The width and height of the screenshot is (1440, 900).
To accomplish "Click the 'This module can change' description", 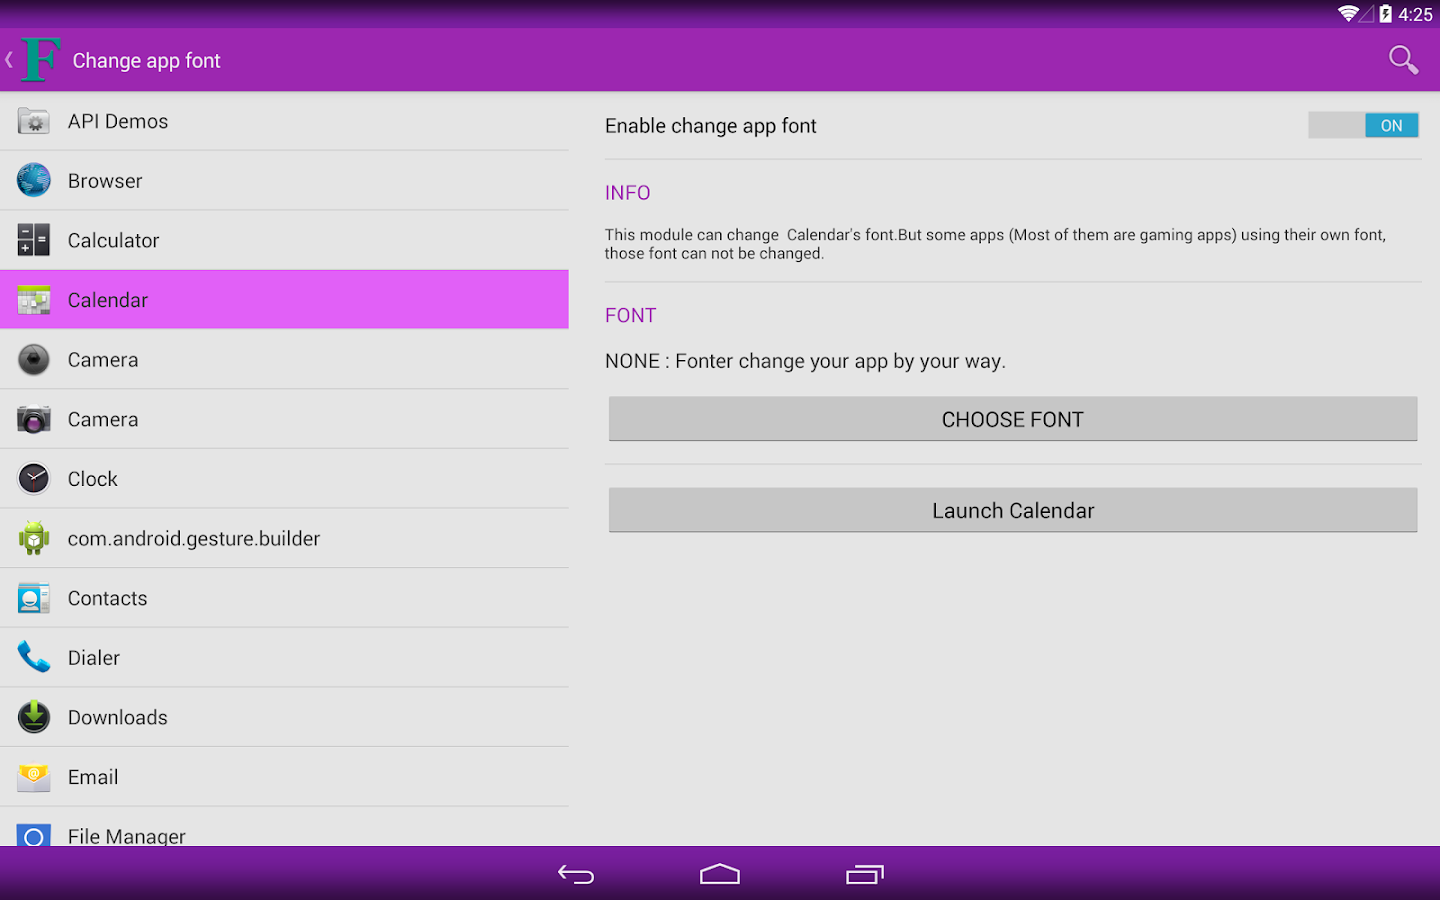I will coord(995,244).
